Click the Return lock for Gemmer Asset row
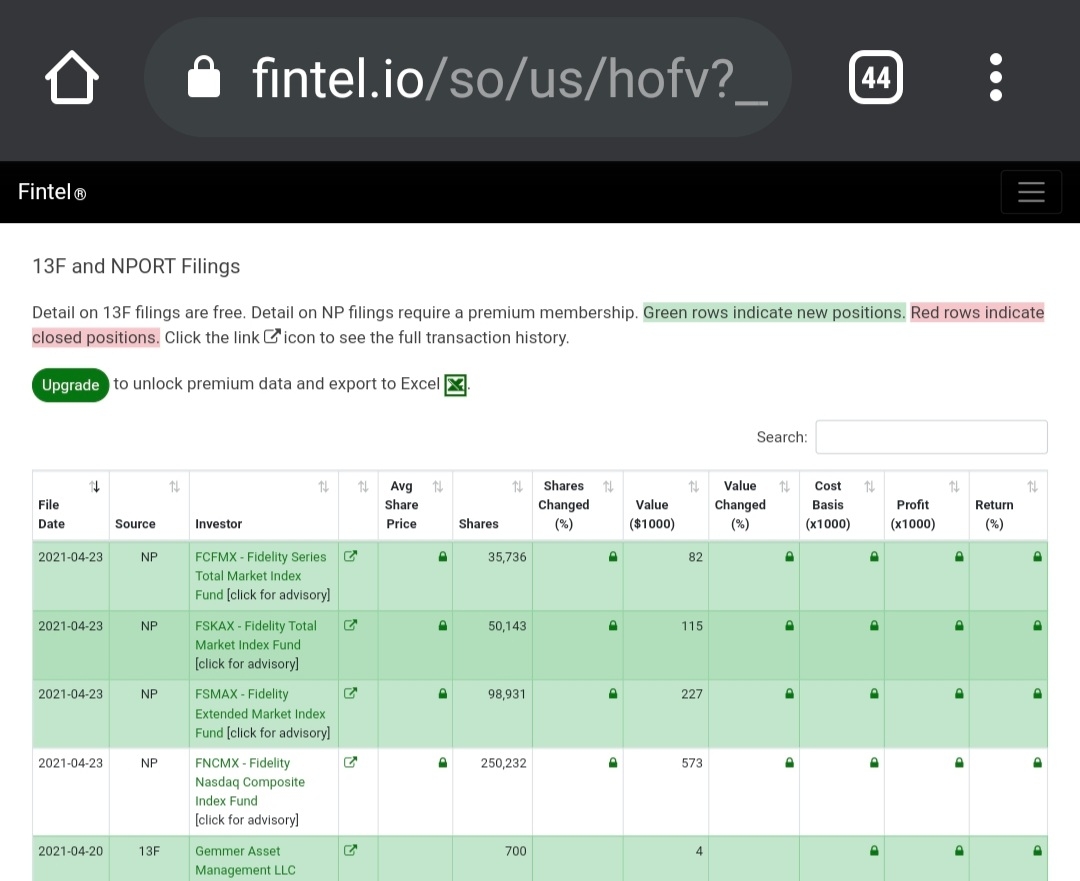1080x881 pixels. pos(1037,851)
